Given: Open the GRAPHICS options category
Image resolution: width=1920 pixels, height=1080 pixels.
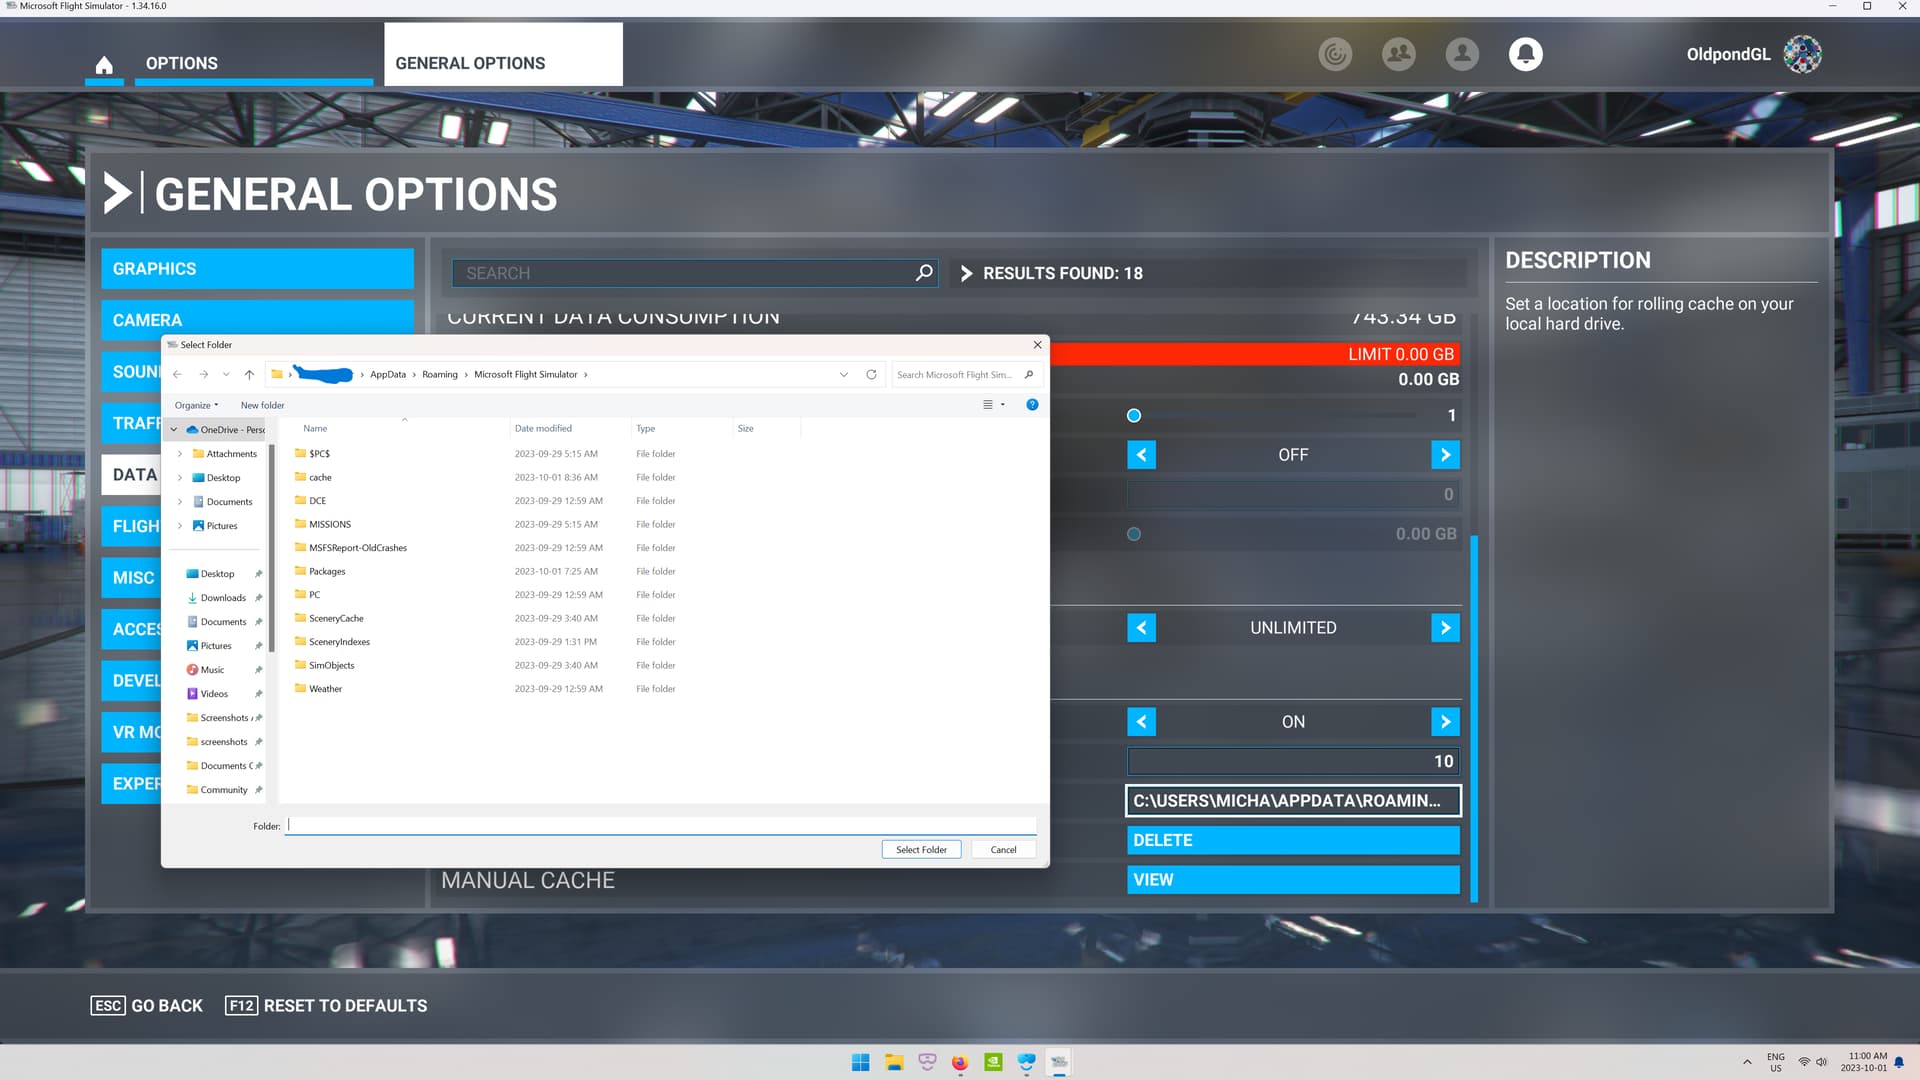Looking at the screenshot, I should click(257, 269).
